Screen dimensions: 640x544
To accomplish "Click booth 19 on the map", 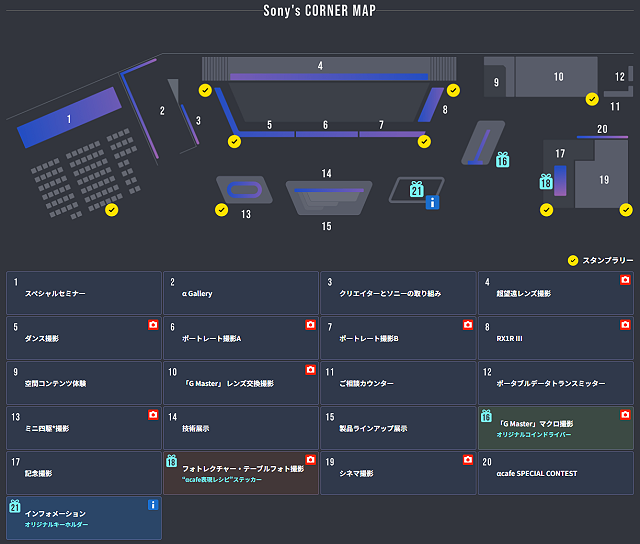I will (x=604, y=181).
